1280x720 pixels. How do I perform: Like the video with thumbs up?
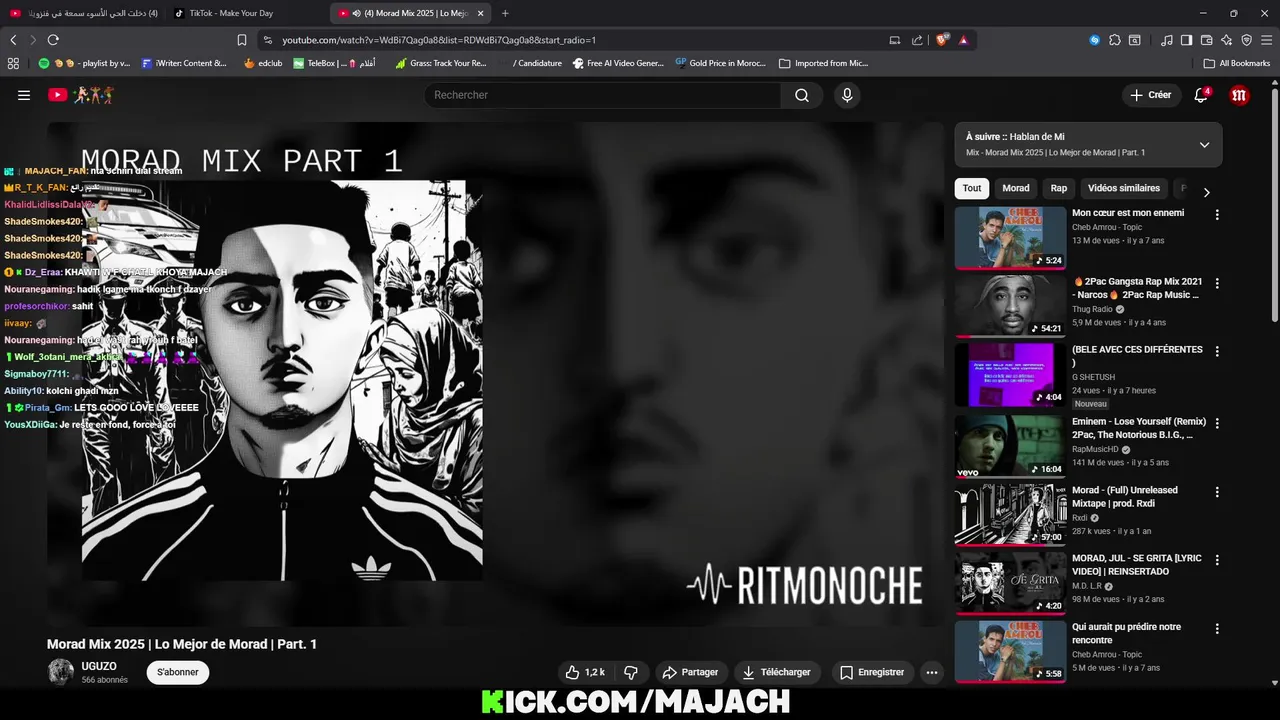tap(586, 672)
